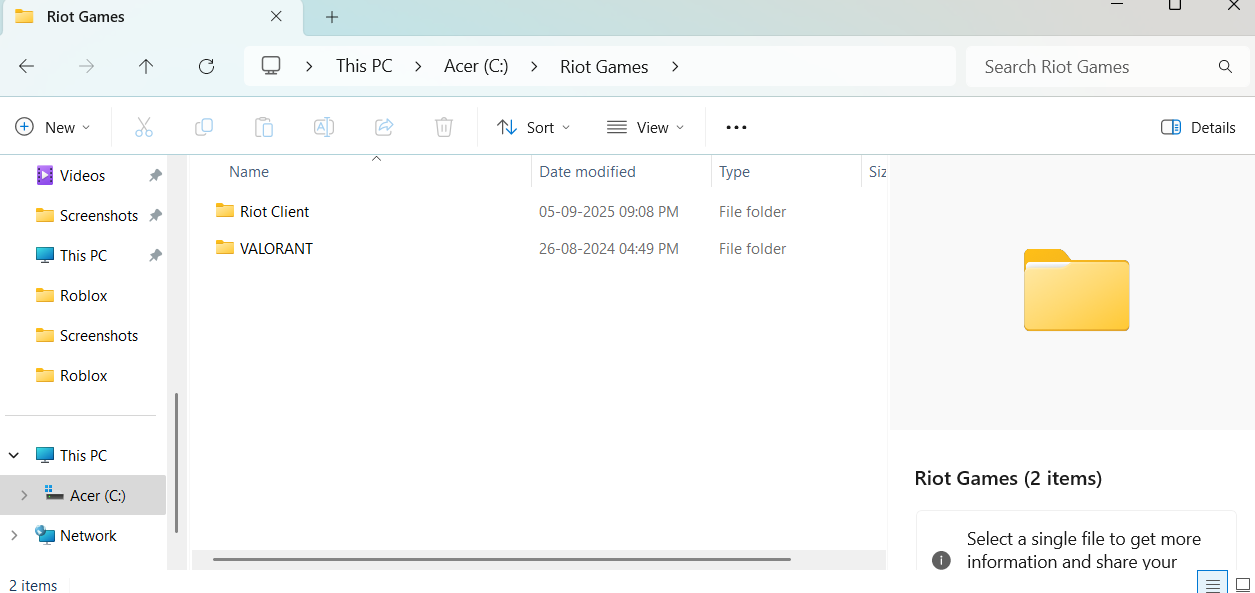The height and width of the screenshot is (593, 1255).
Task: Click the Paste clipboard icon
Action: point(264,127)
